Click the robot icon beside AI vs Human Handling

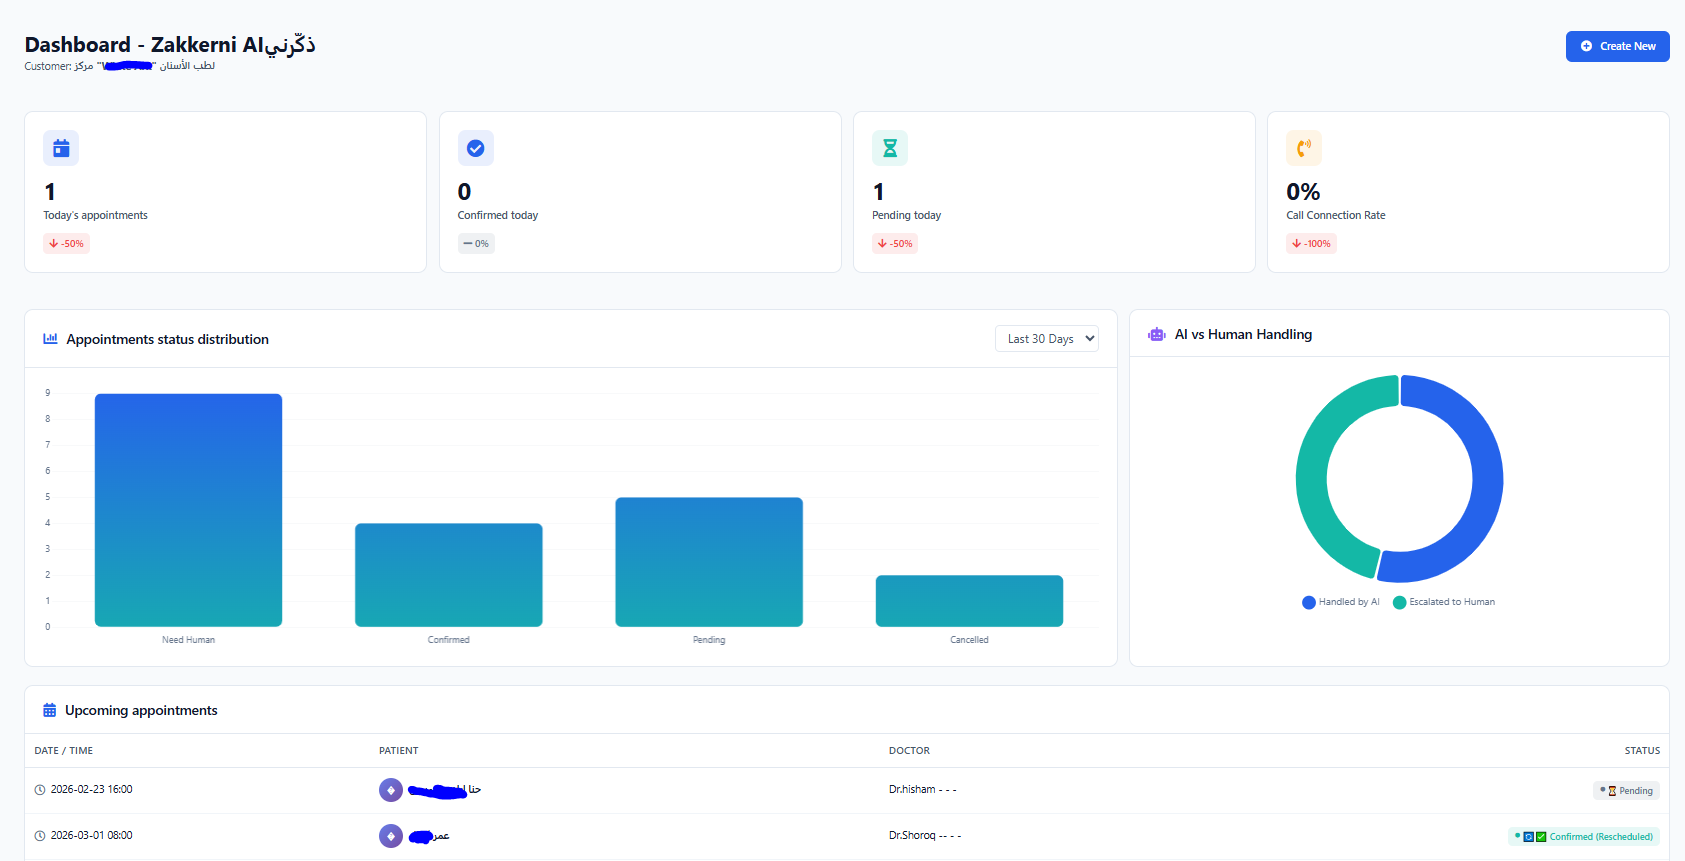tap(1157, 335)
